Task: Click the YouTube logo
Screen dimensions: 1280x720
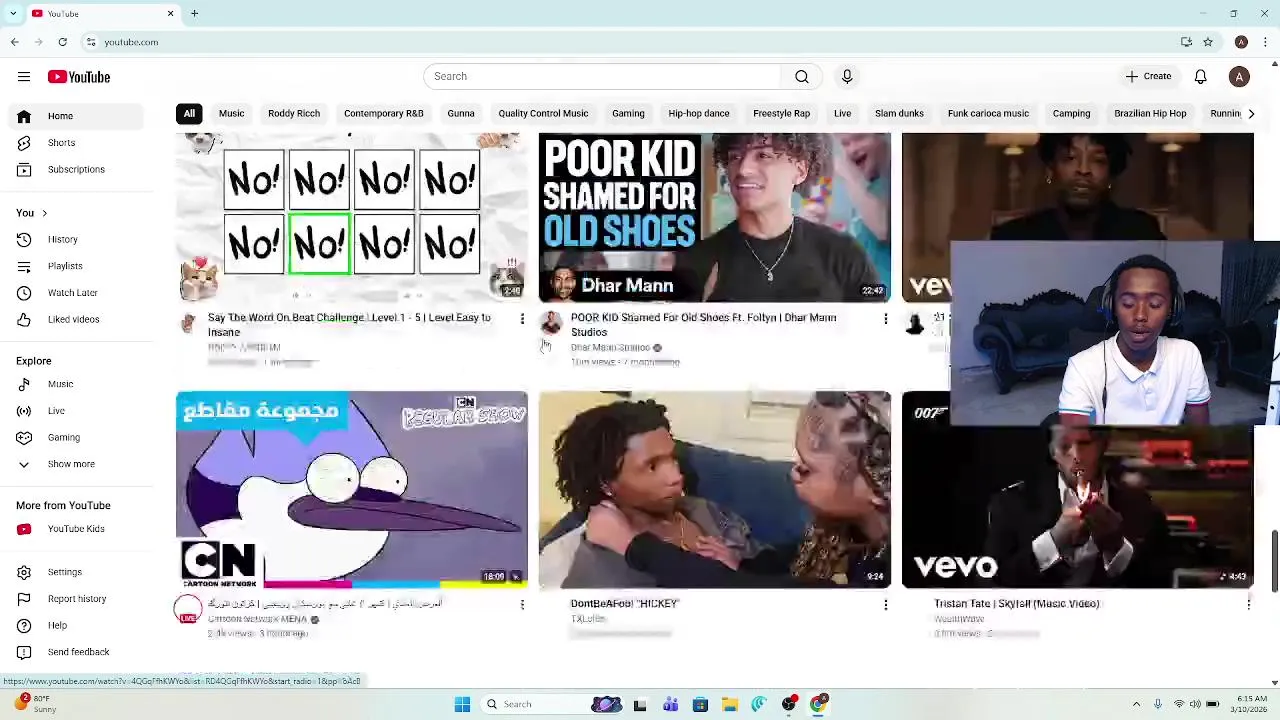Action: tap(78, 77)
